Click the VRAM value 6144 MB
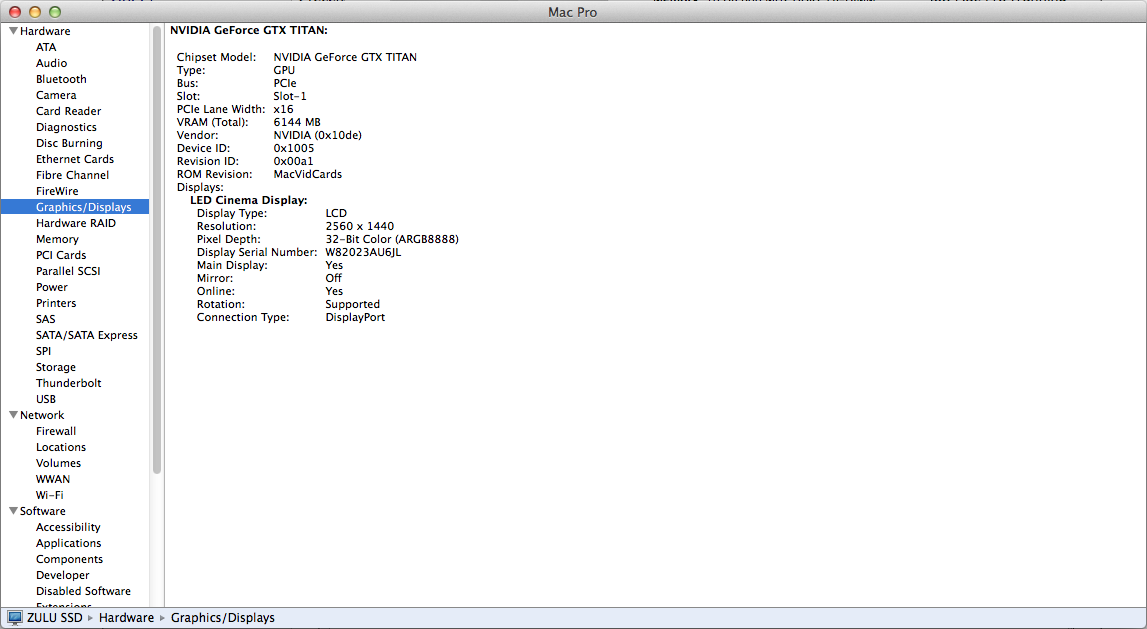 297,122
